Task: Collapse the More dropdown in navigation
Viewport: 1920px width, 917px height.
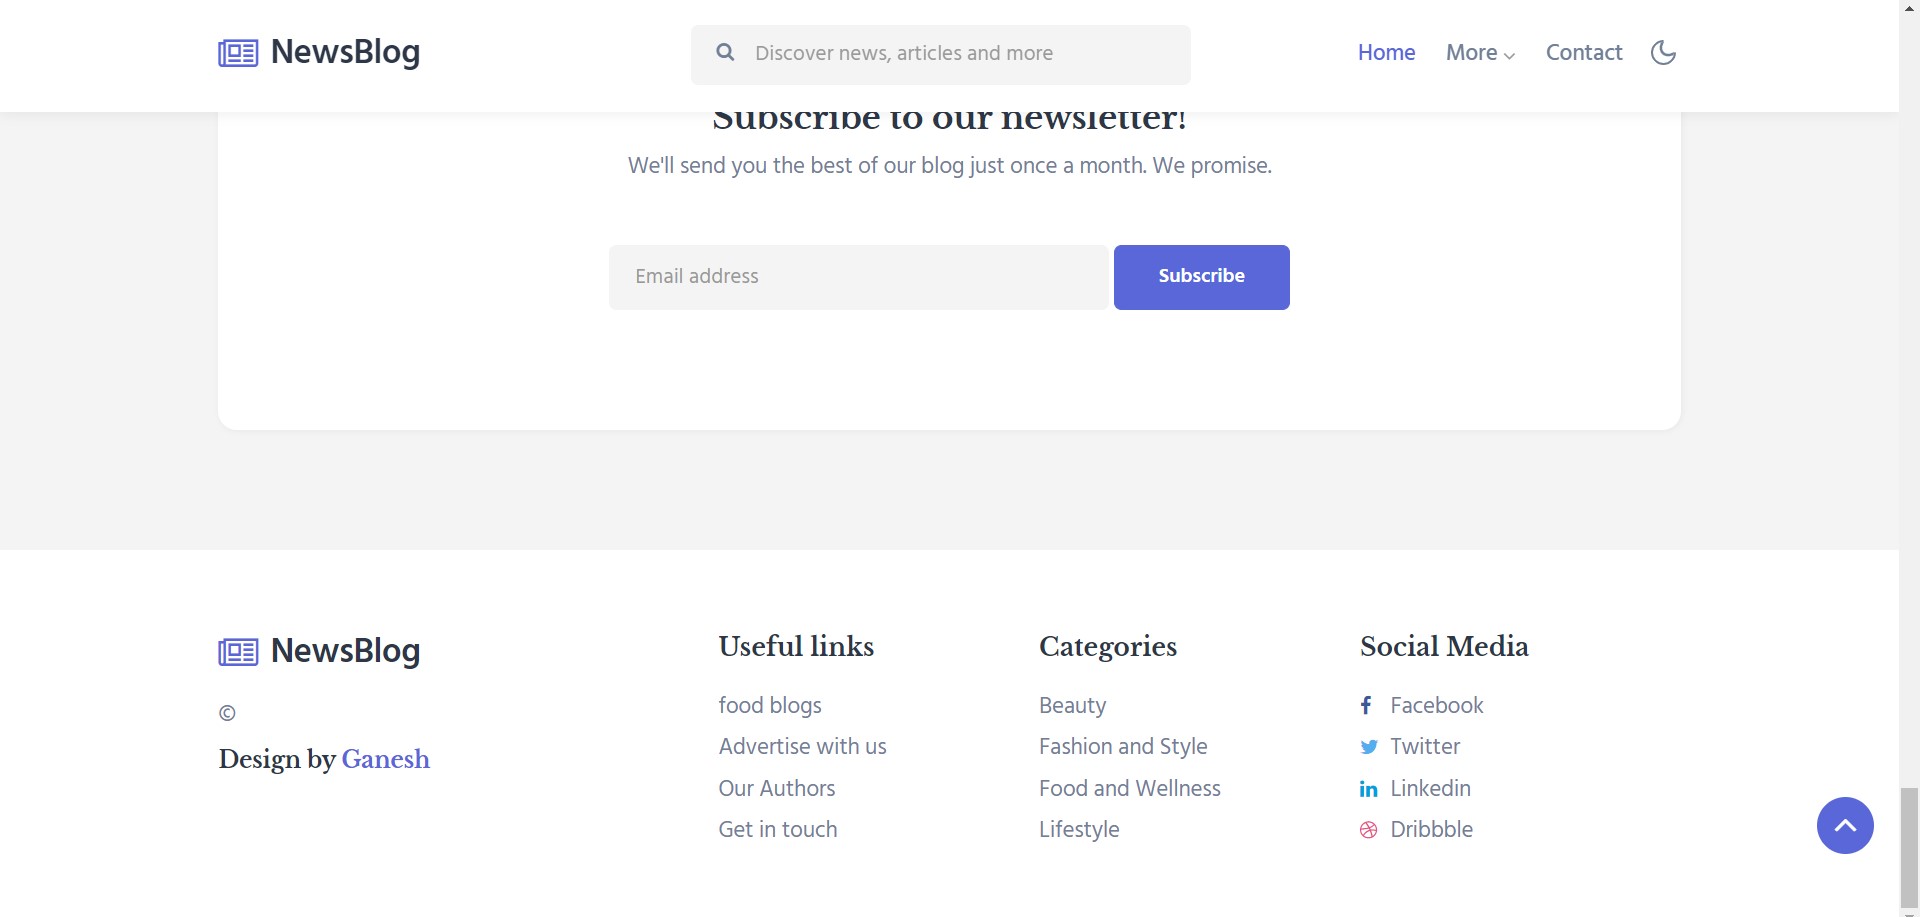Action: tap(1480, 53)
